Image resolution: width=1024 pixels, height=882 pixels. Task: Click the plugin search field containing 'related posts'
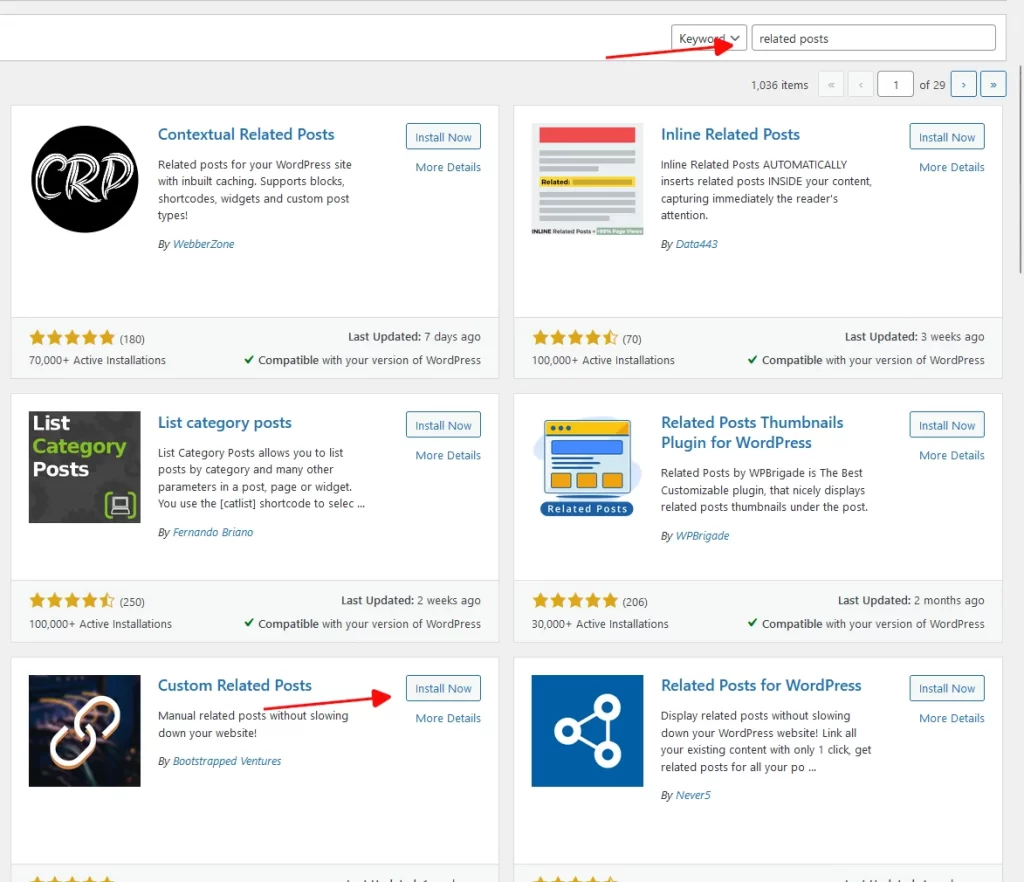[874, 39]
